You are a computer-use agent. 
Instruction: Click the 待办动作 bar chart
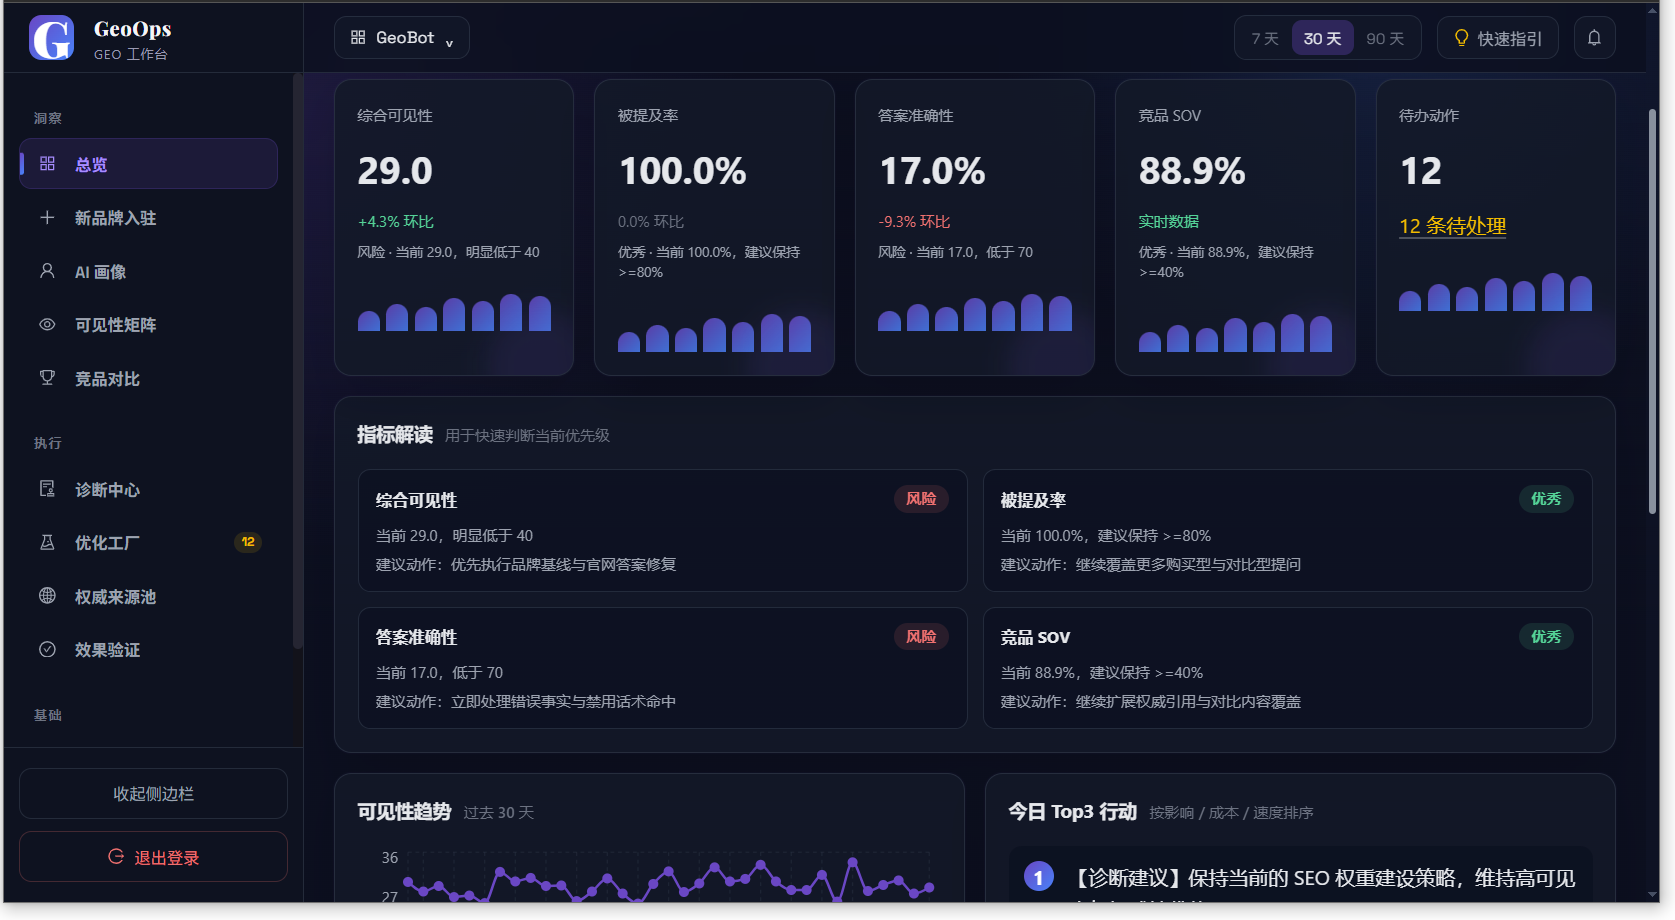click(x=1495, y=292)
